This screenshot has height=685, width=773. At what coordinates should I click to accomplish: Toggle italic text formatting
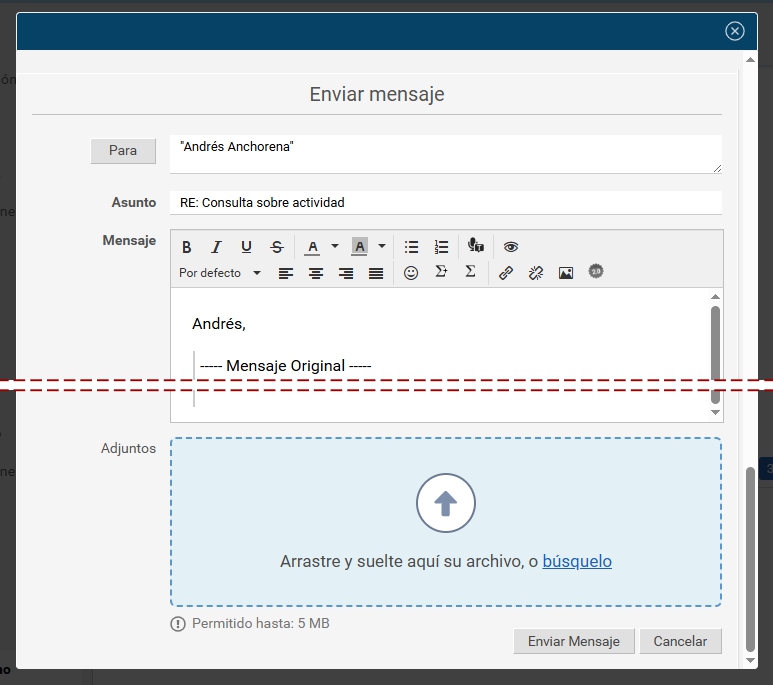(216, 247)
